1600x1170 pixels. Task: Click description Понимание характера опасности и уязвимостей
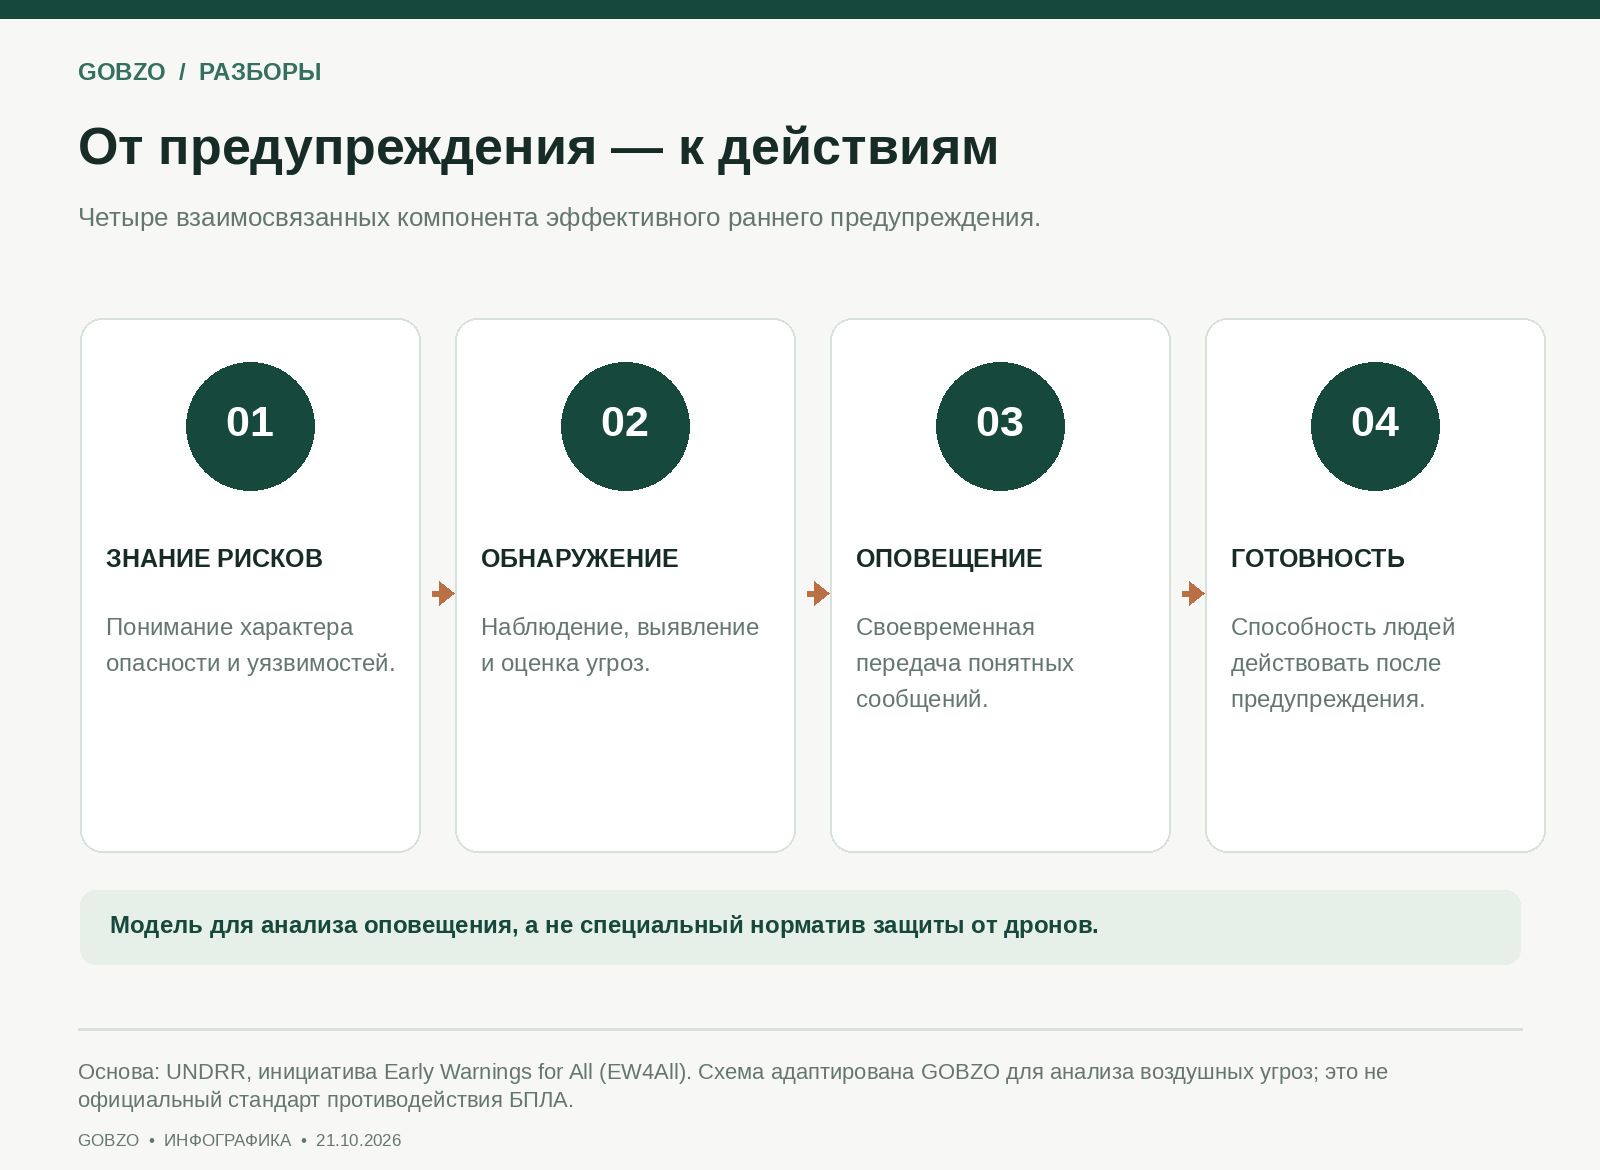coord(251,645)
